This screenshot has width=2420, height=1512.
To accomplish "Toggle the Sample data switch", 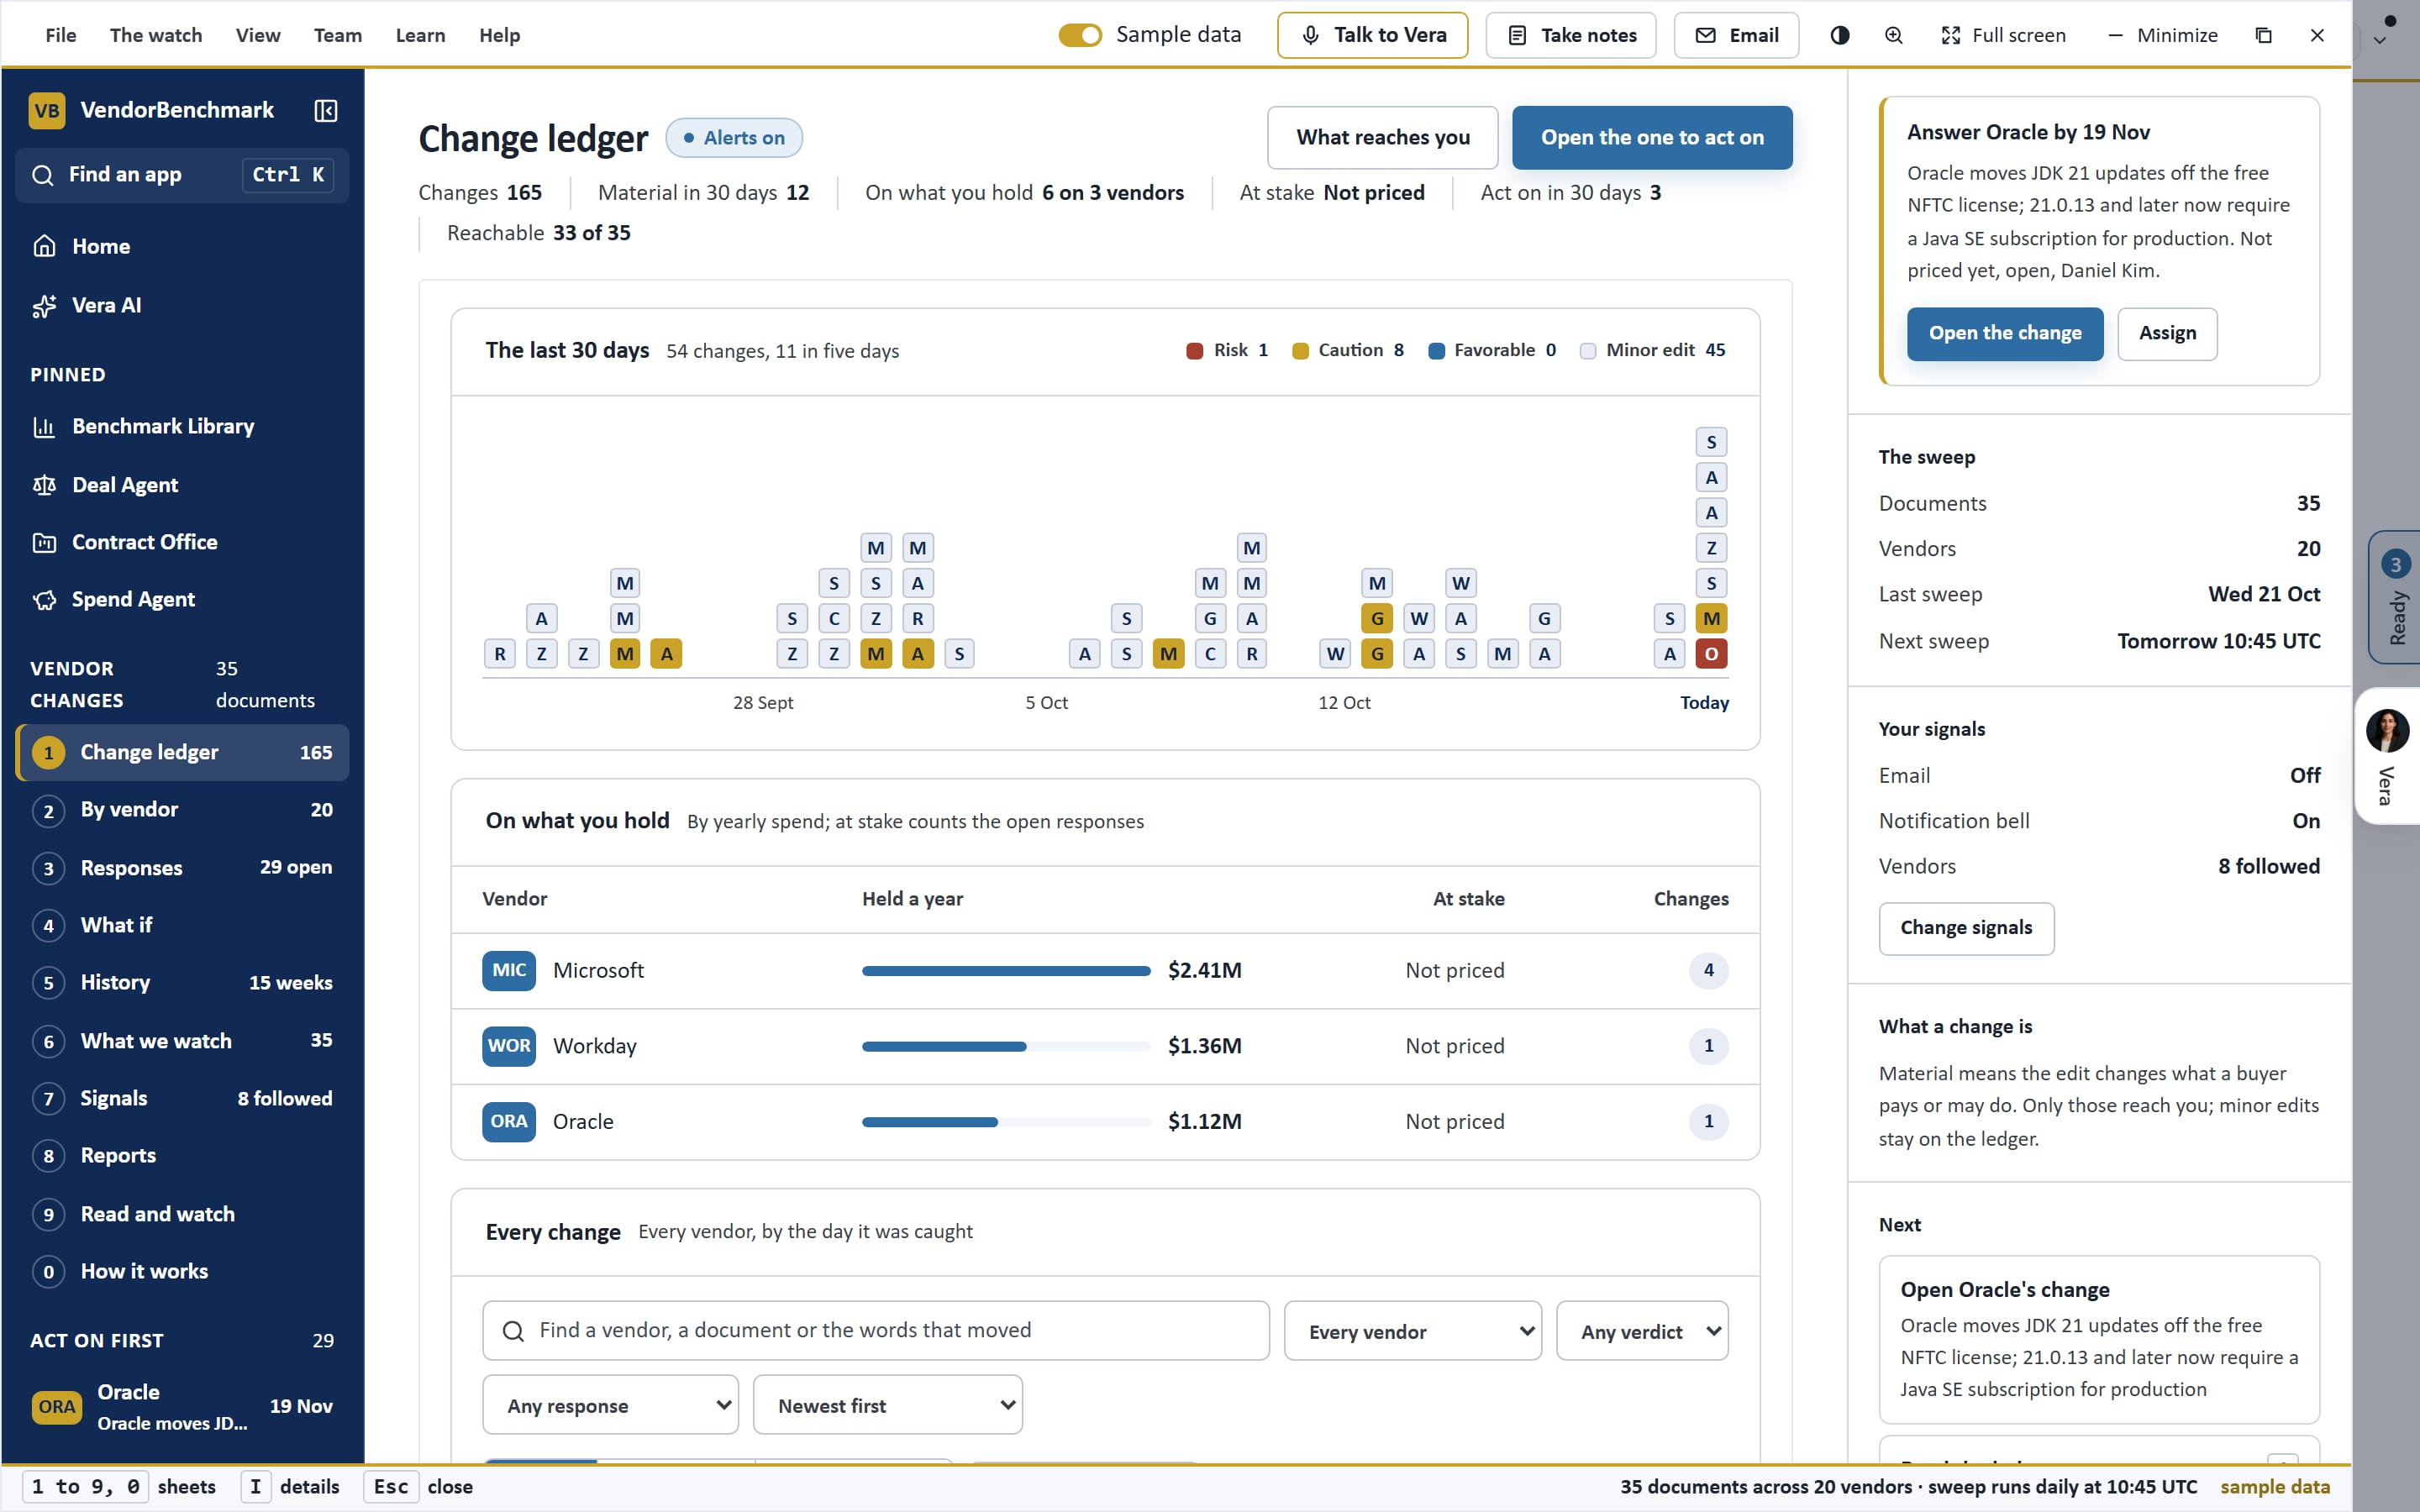I will click(x=1080, y=35).
